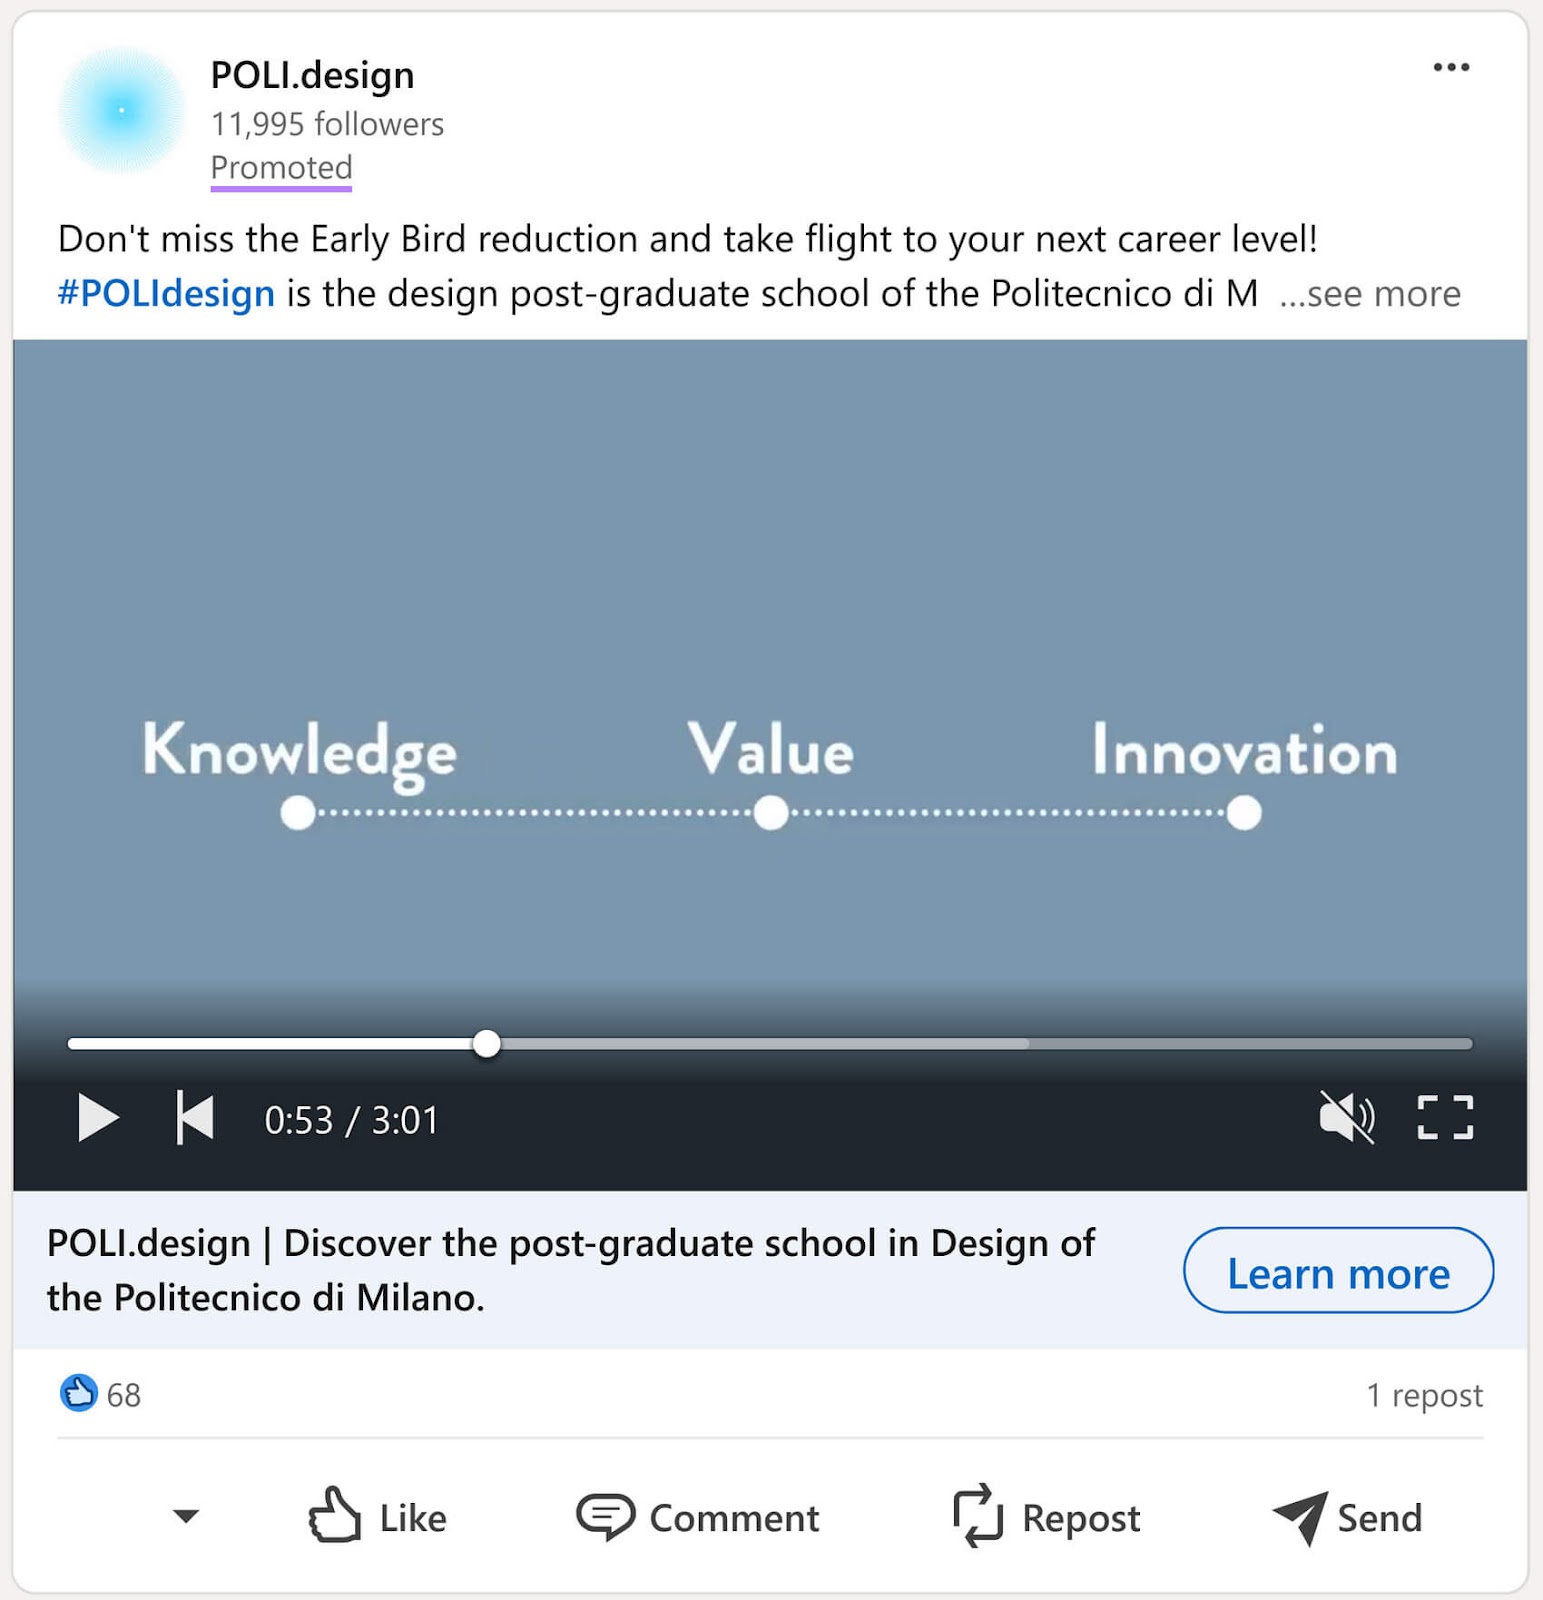Open the reaction sort dropdown caret

point(184,1517)
